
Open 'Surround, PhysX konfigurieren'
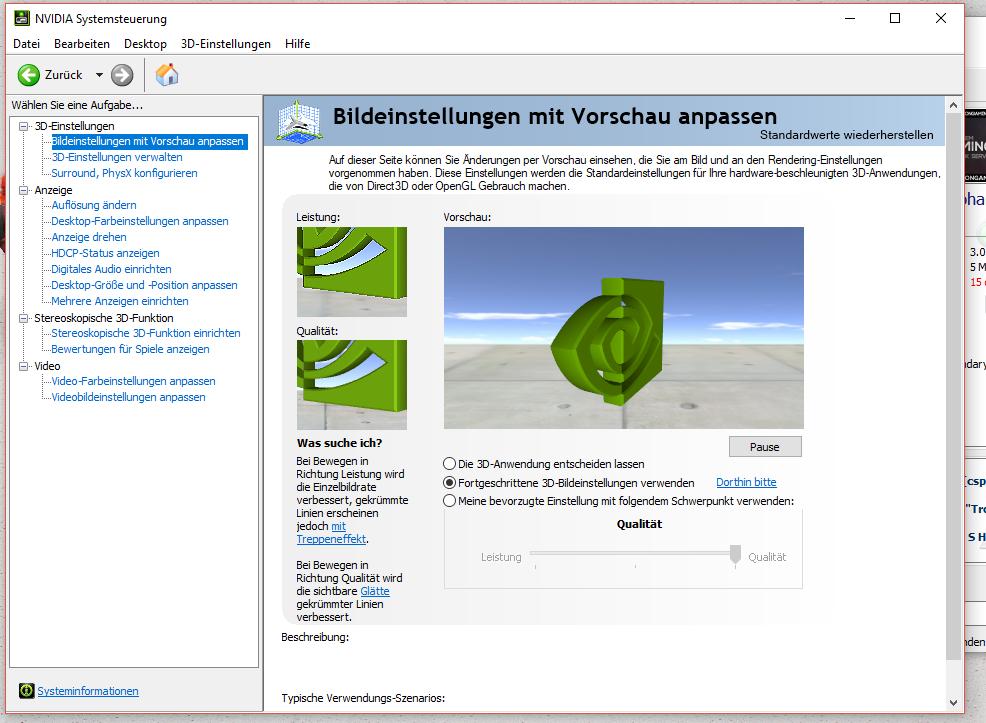point(124,173)
